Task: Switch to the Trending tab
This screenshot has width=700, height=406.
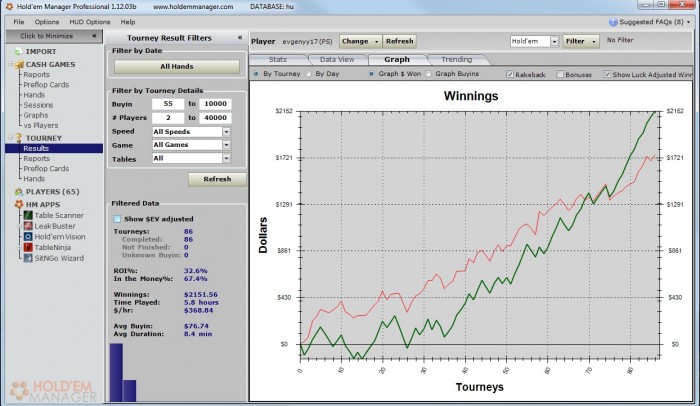Action: tap(457, 59)
